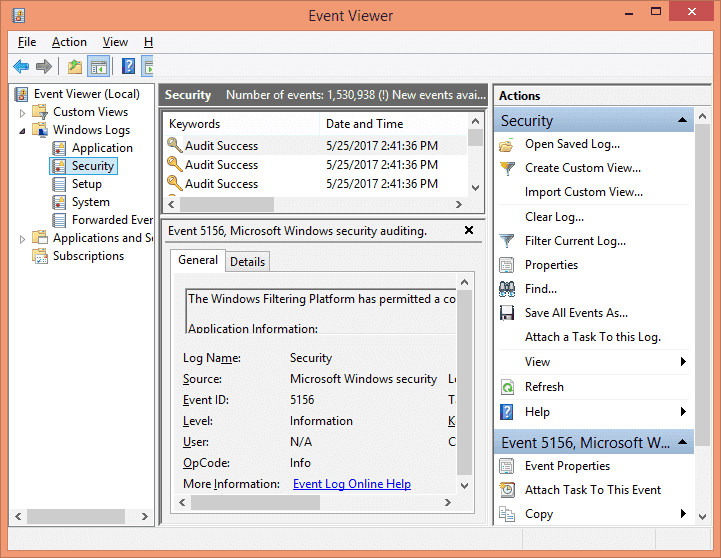Click Clear Log... in Actions pane

pos(554,217)
